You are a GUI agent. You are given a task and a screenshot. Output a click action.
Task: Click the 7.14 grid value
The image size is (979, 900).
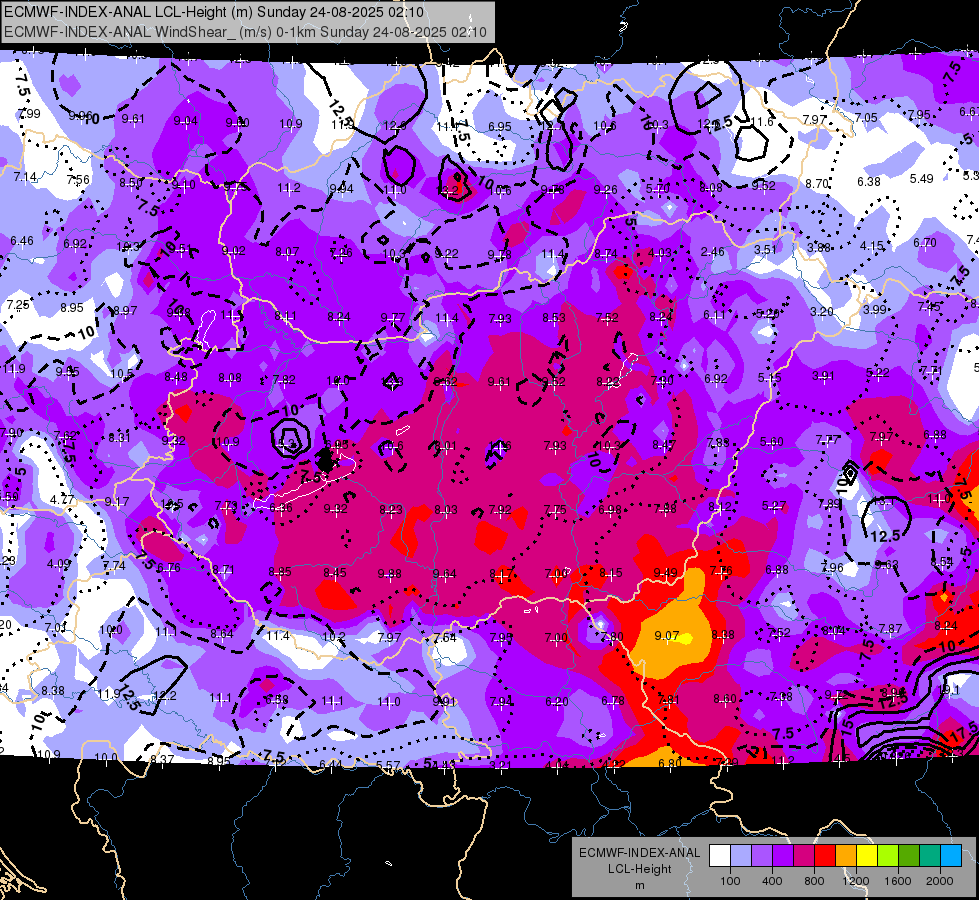(x=25, y=177)
